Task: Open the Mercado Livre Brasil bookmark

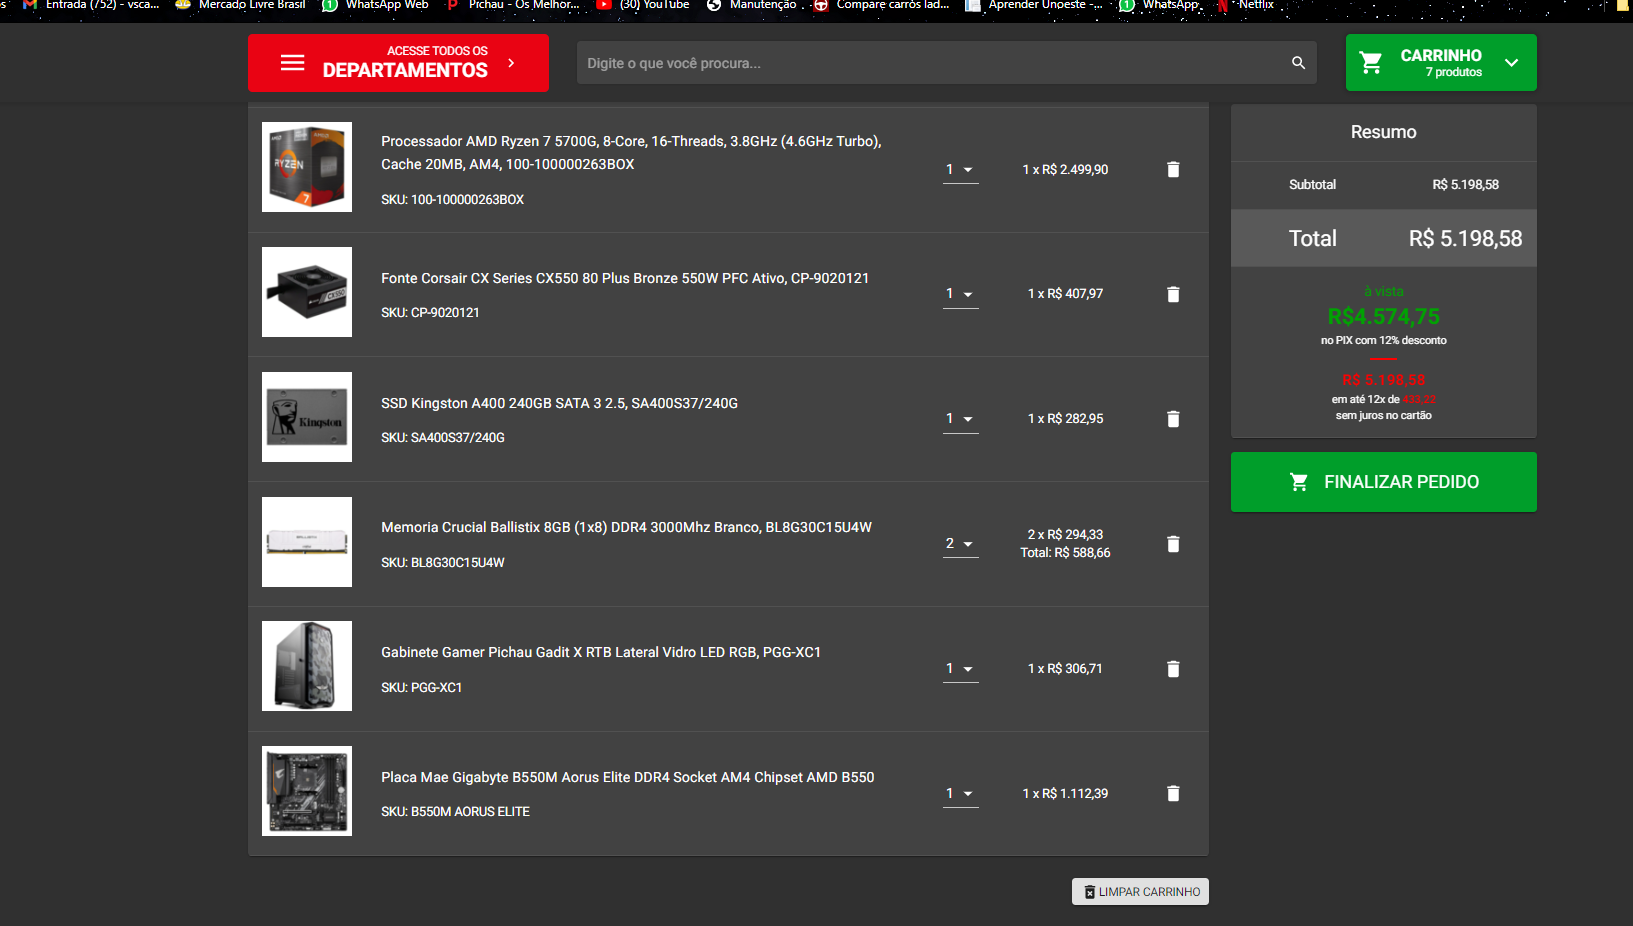Action: click(240, 5)
